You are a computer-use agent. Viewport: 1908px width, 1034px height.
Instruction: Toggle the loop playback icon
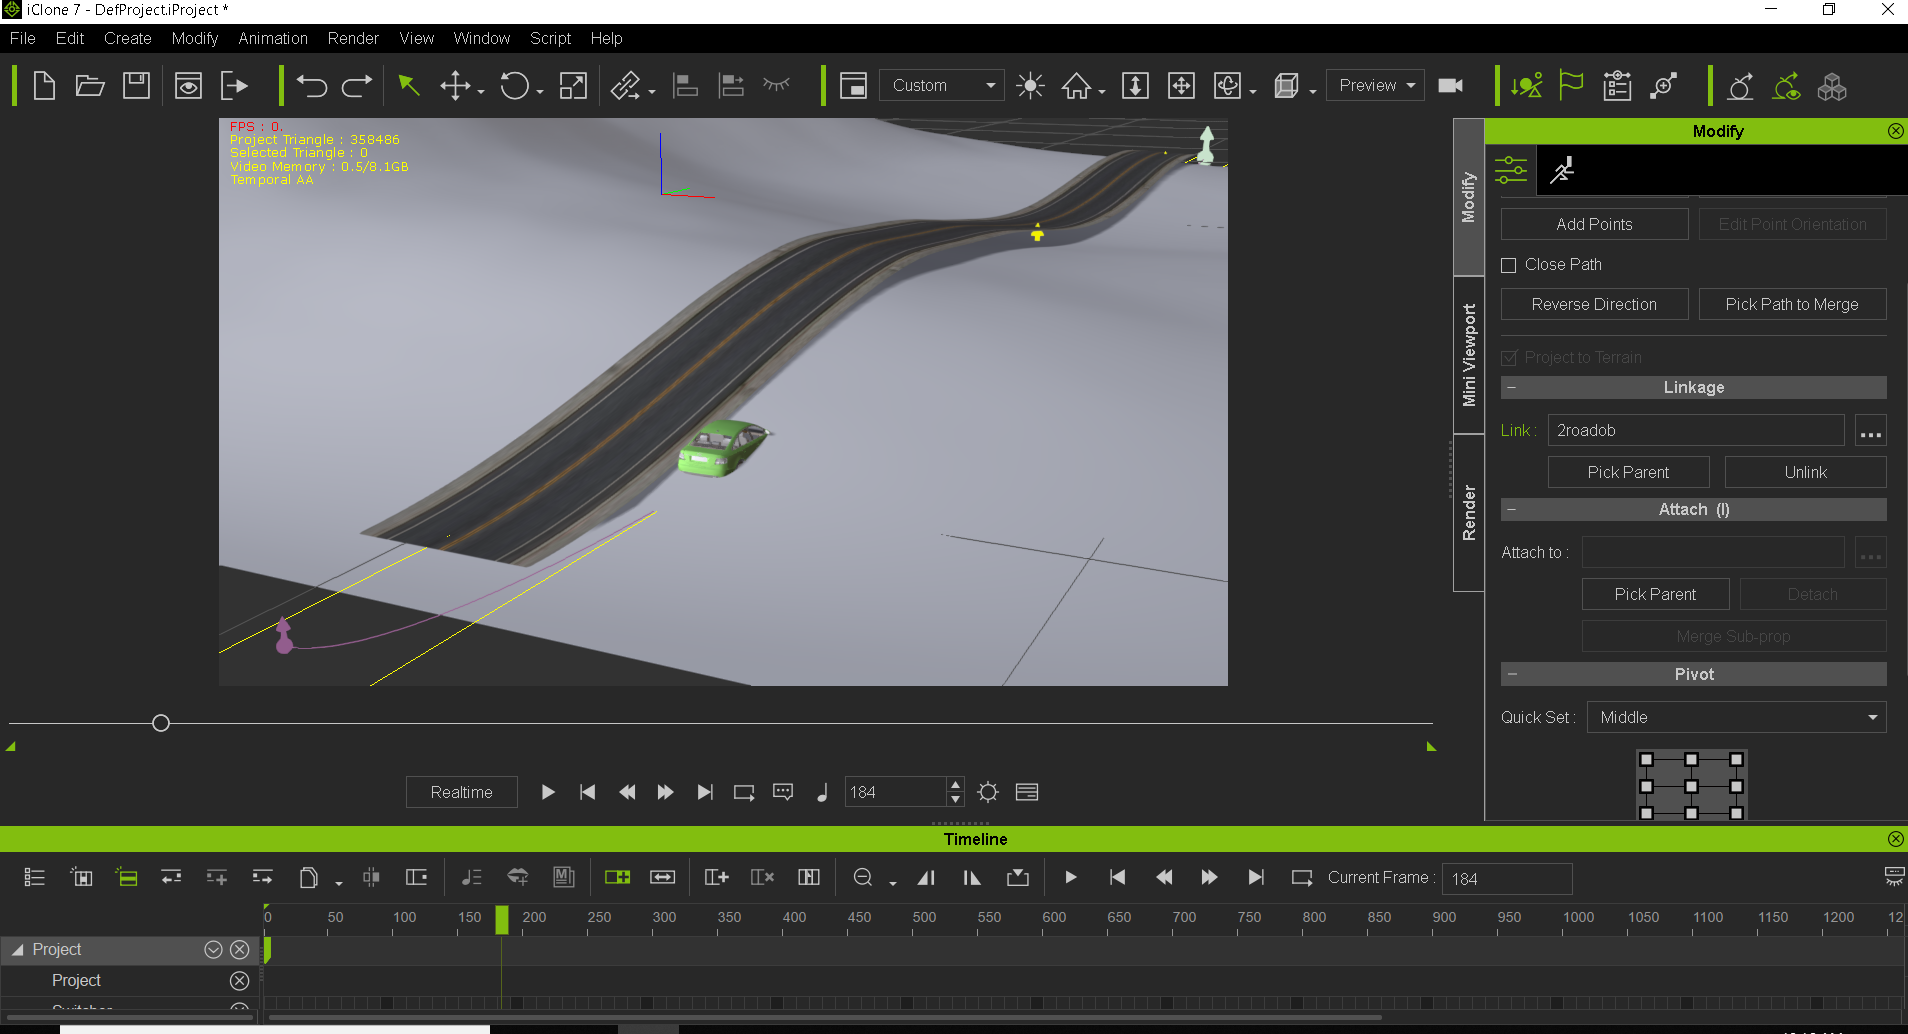tap(744, 792)
